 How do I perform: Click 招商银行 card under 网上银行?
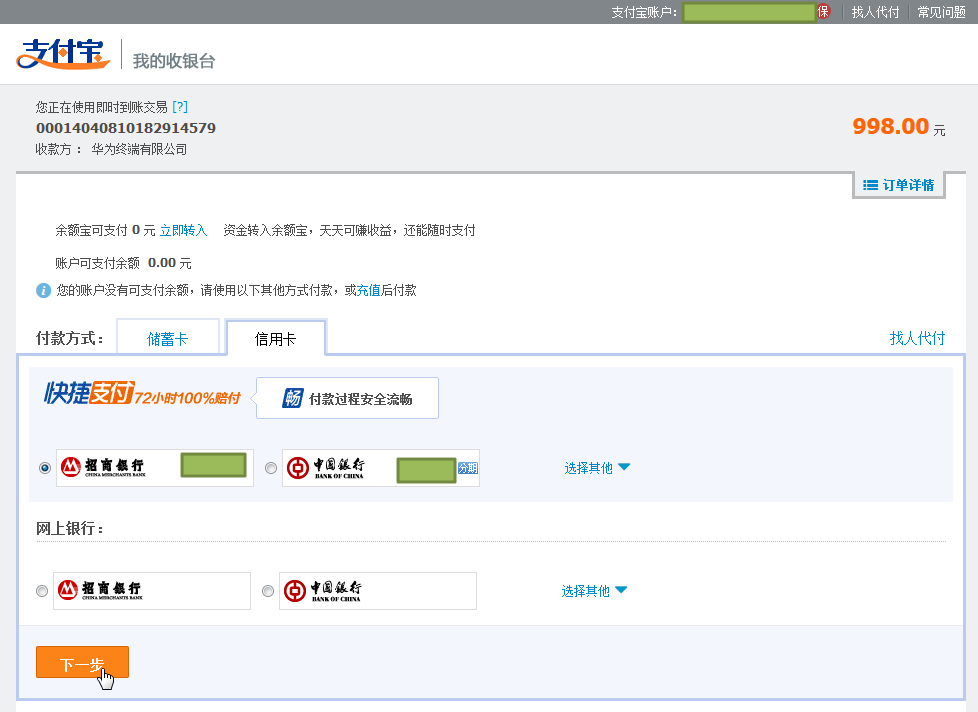(x=152, y=590)
